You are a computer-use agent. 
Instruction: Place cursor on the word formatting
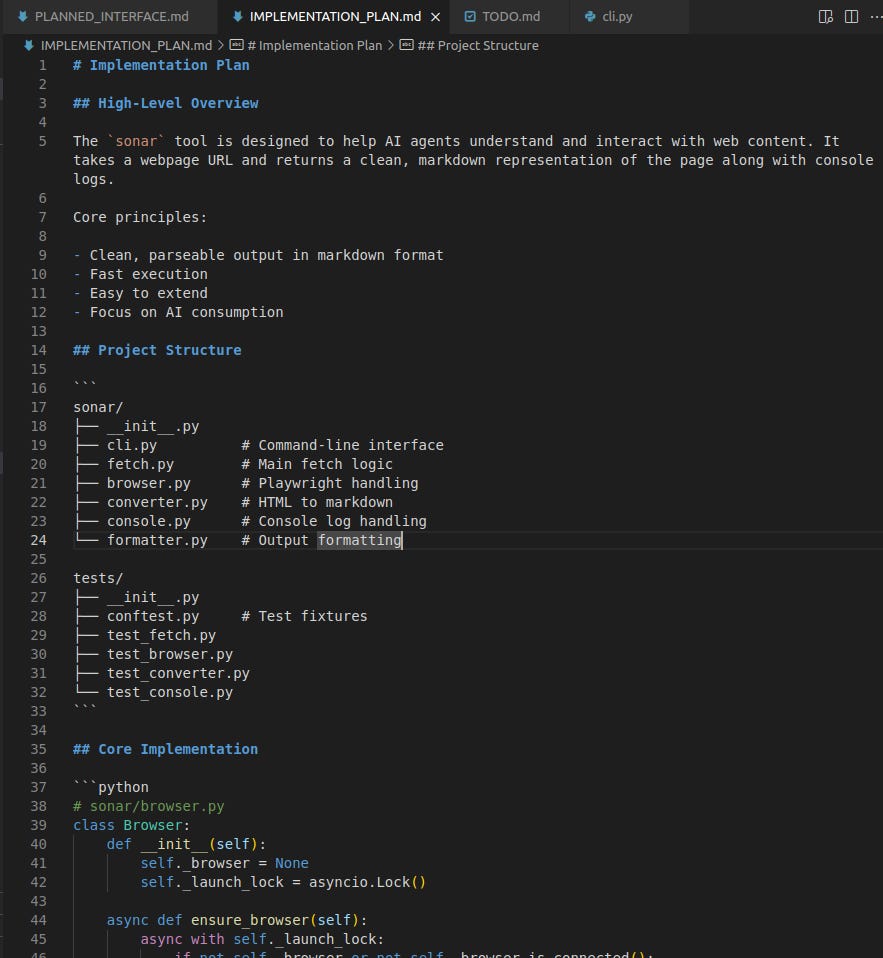358,540
